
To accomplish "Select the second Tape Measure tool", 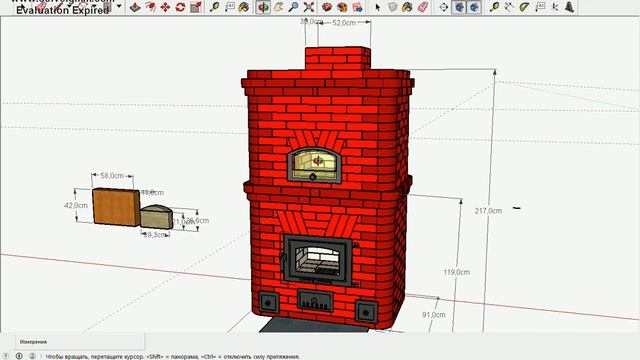I will [494, 7].
